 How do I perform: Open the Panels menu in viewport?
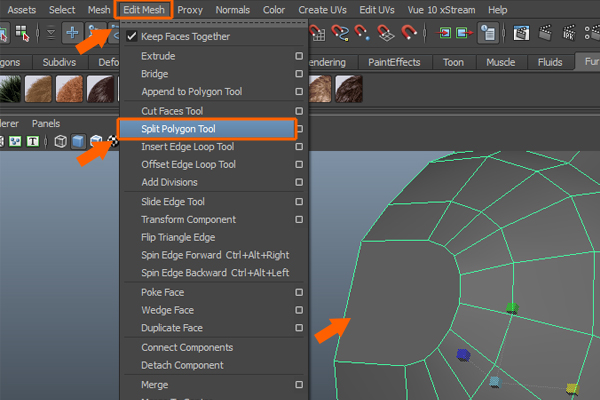pyautogui.click(x=46, y=123)
